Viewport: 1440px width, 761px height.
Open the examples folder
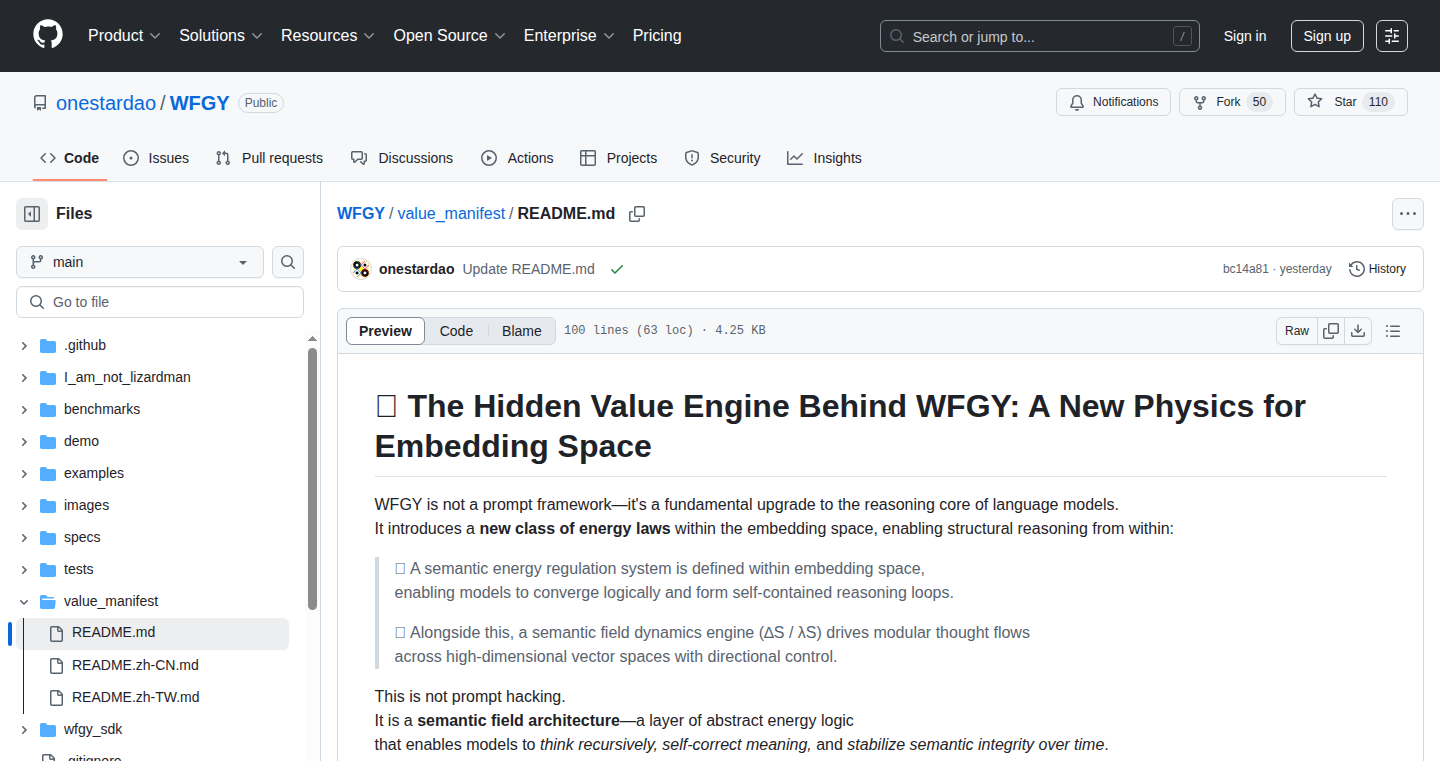[94, 473]
